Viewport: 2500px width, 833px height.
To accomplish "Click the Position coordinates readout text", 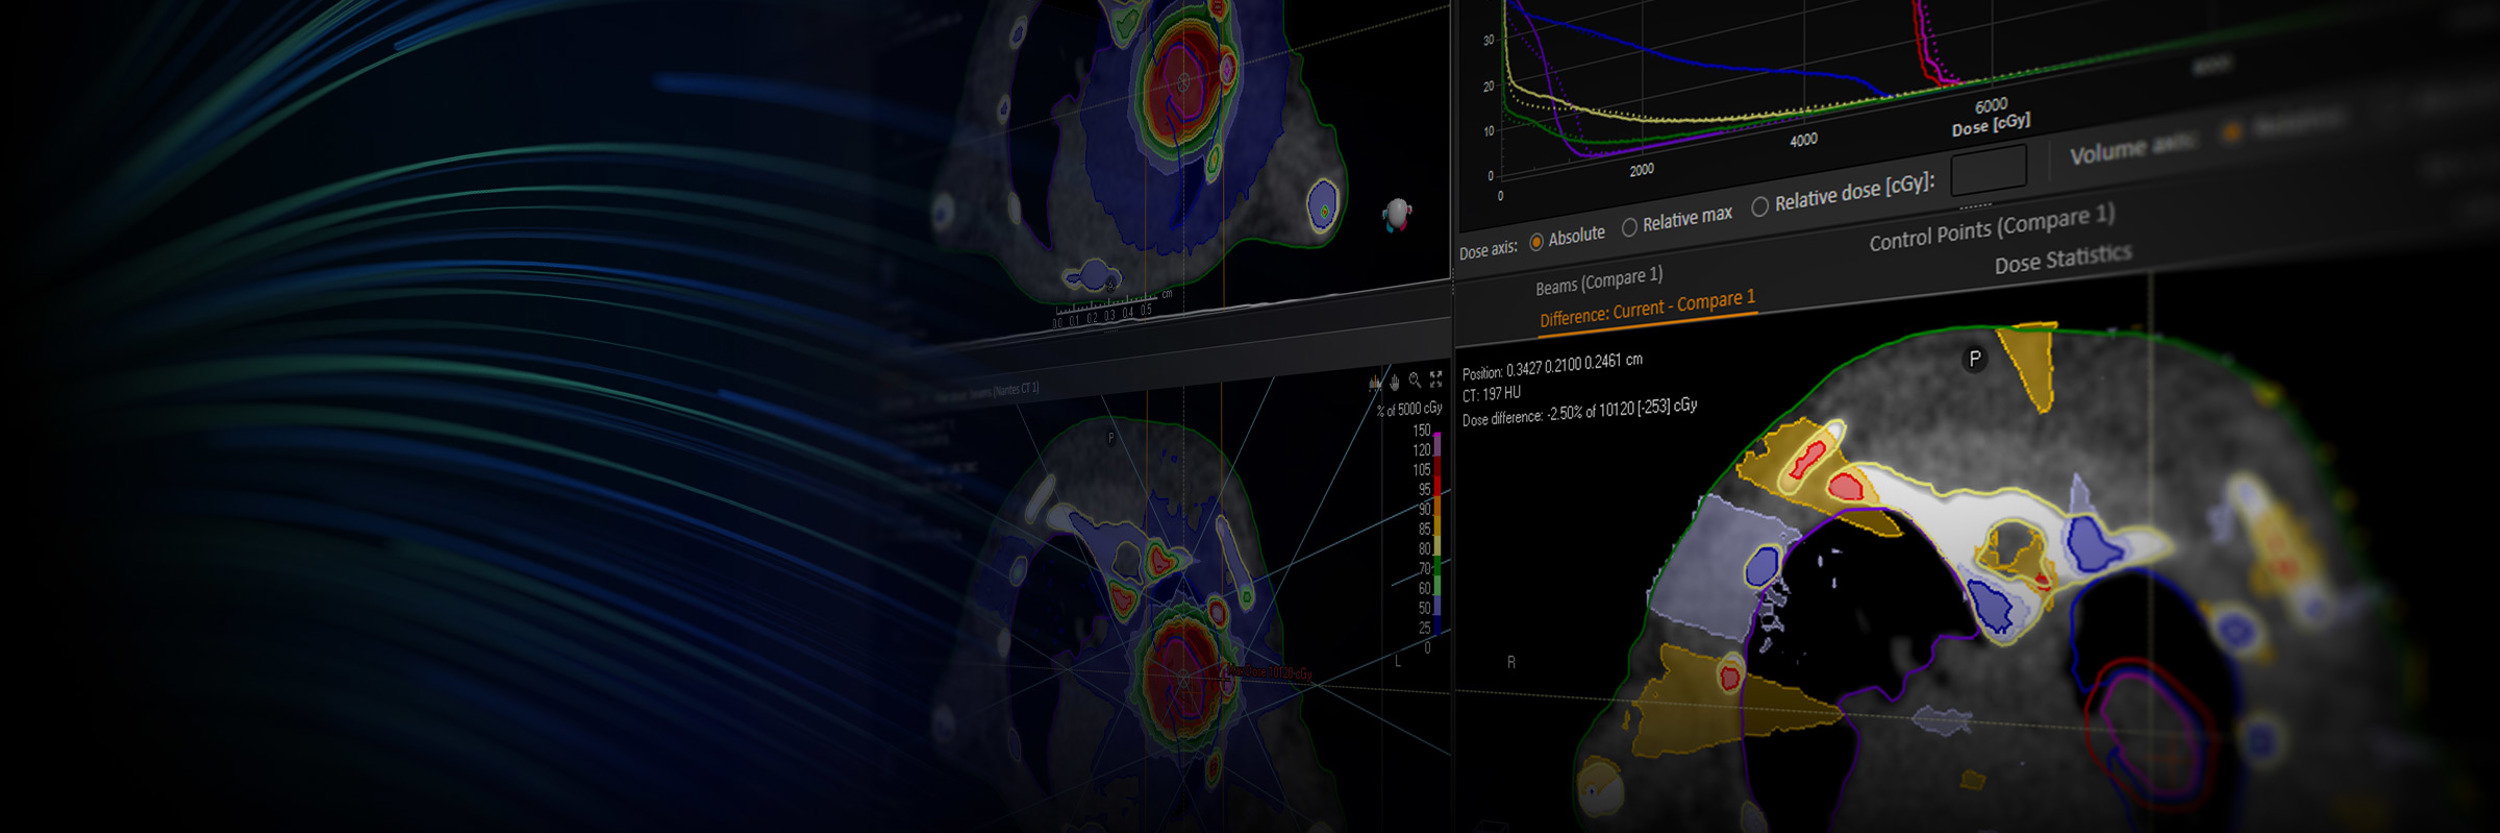I will point(1552,366).
